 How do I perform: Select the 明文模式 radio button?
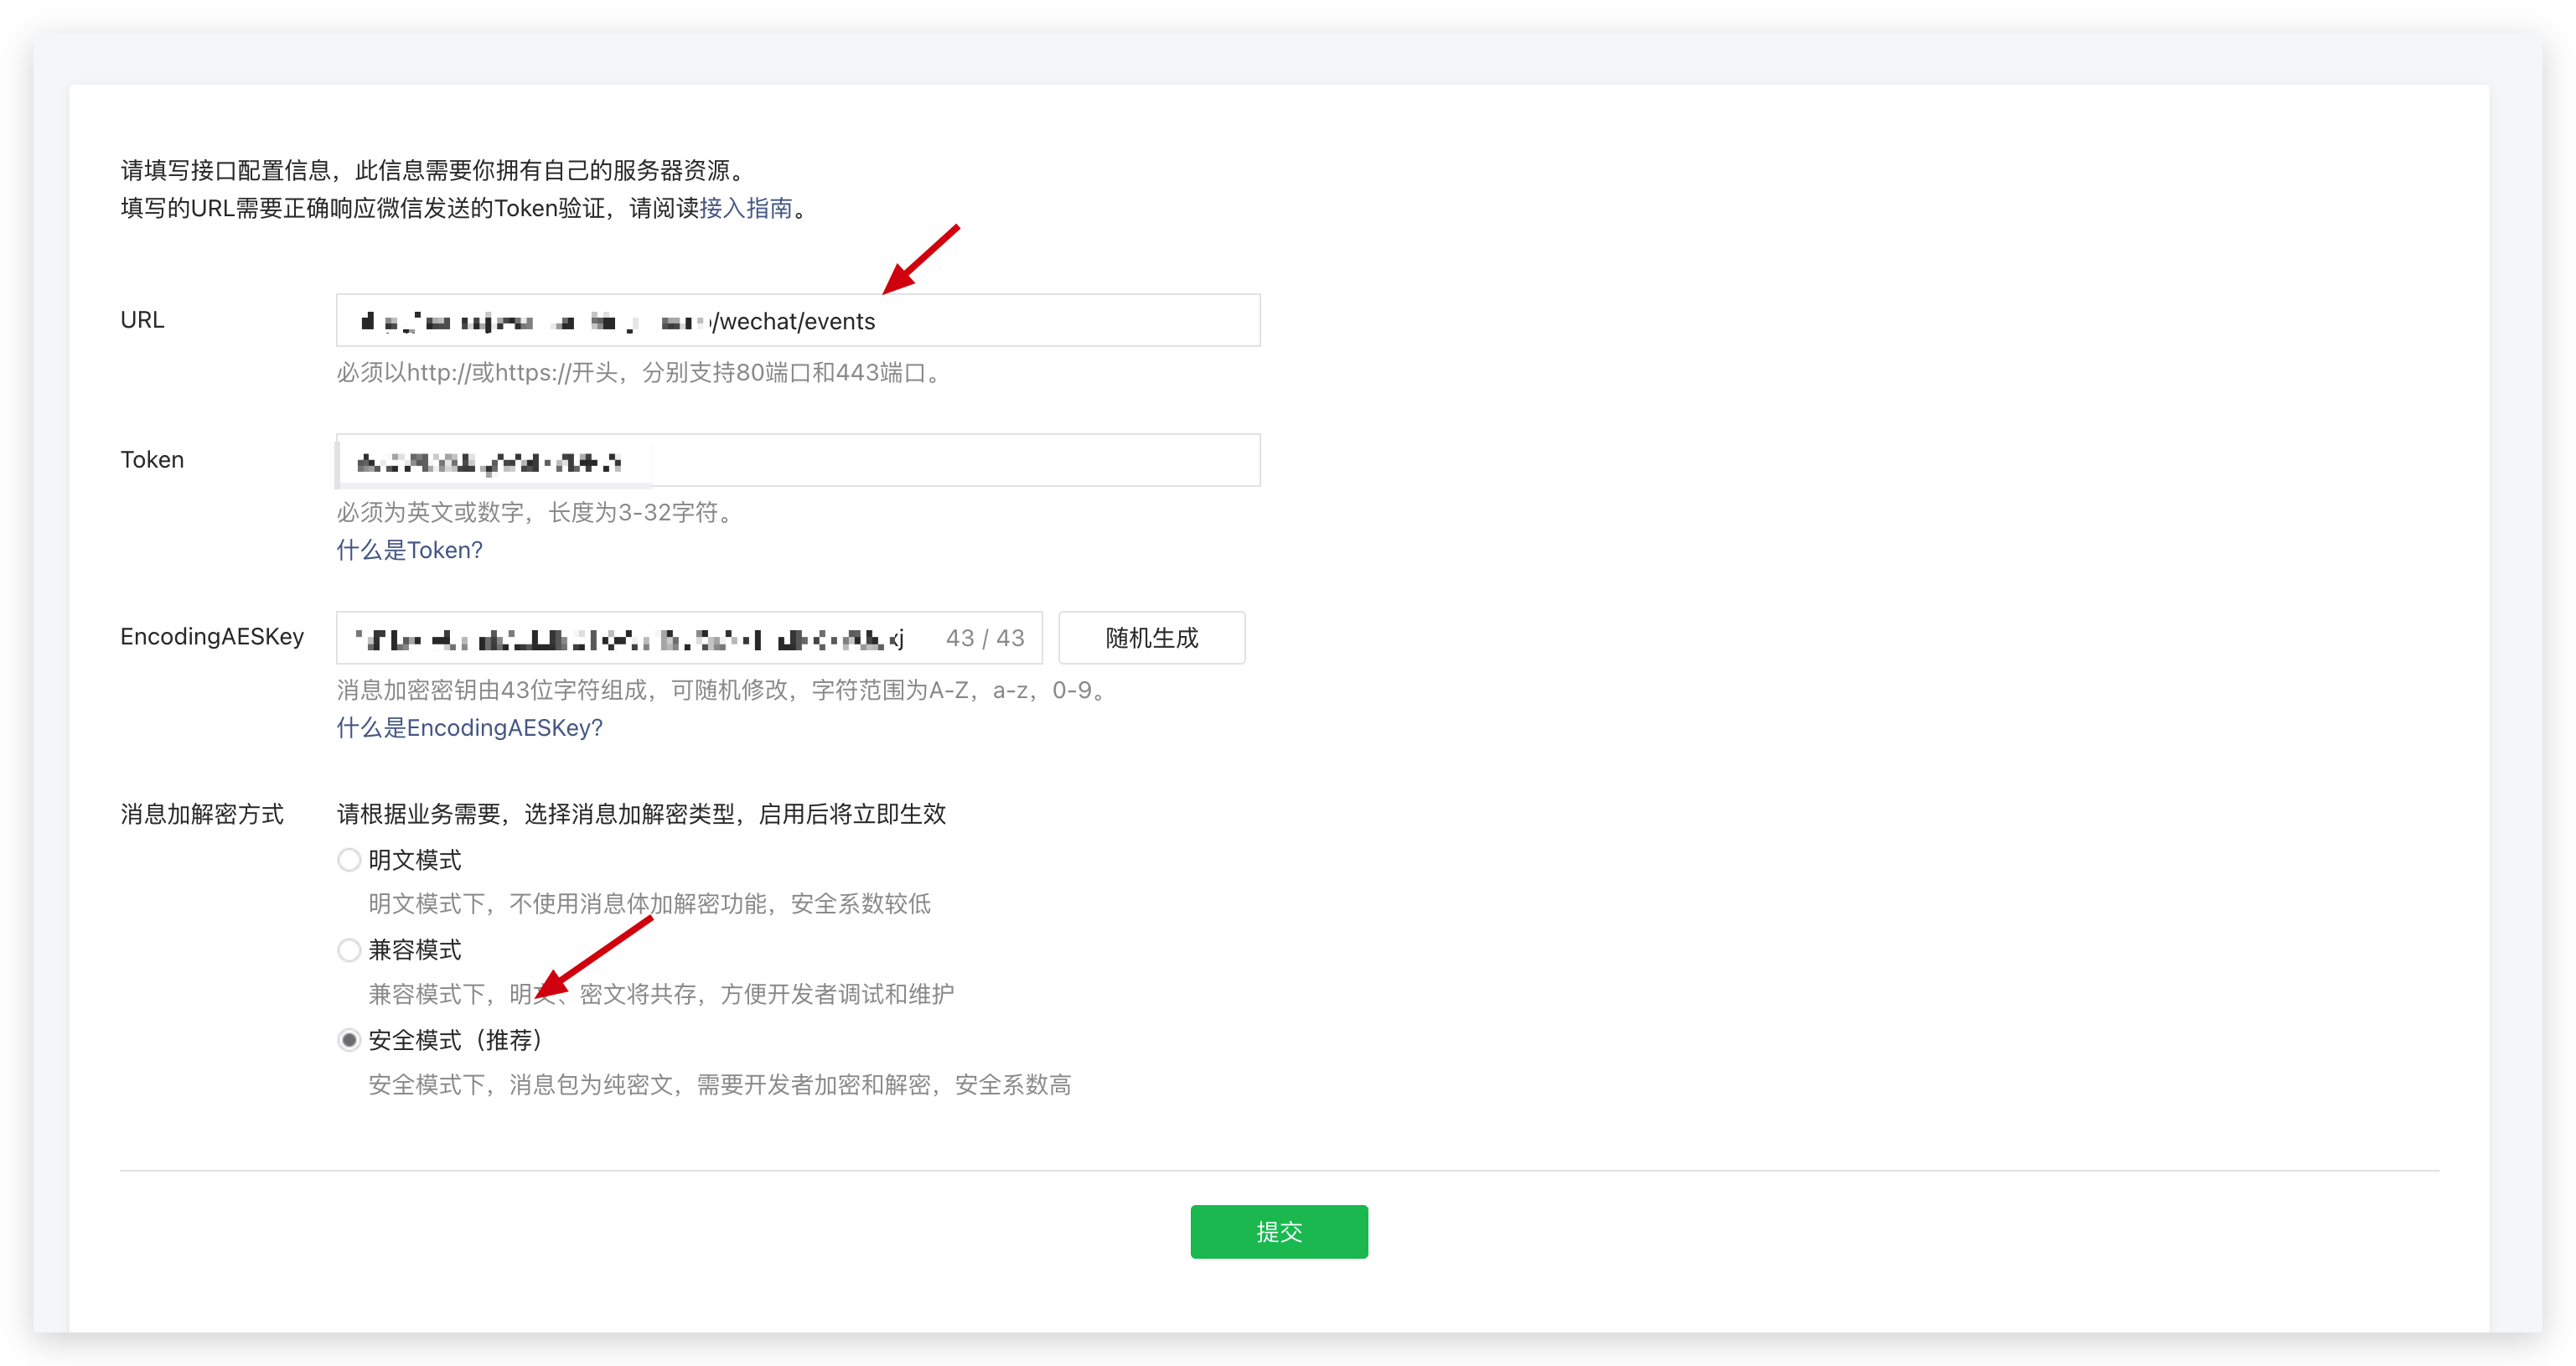pyautogui.click(x=349, y=860)
